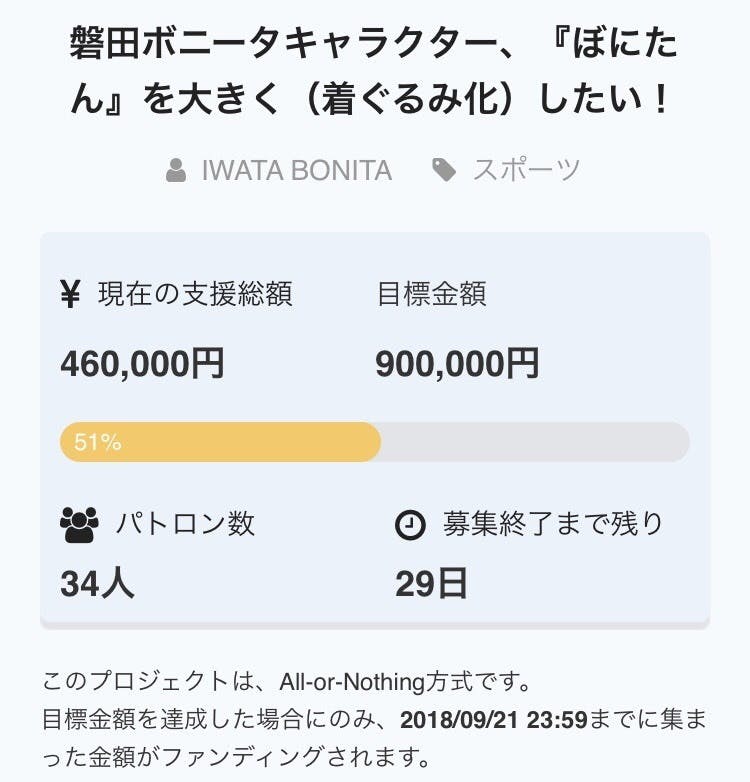The width and height of the screenshot is (750, 782).
Task: Click the 34人 patron count
Action: coord(97,584)
